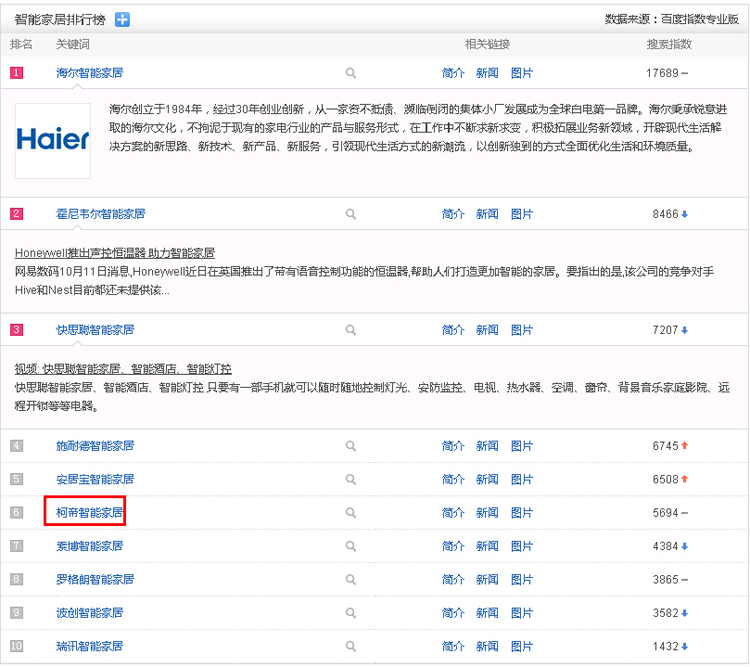The height and width of the screenshot is (667, 750).
Task: Click the rank 1 badge
Action: (x=16, y=73)
